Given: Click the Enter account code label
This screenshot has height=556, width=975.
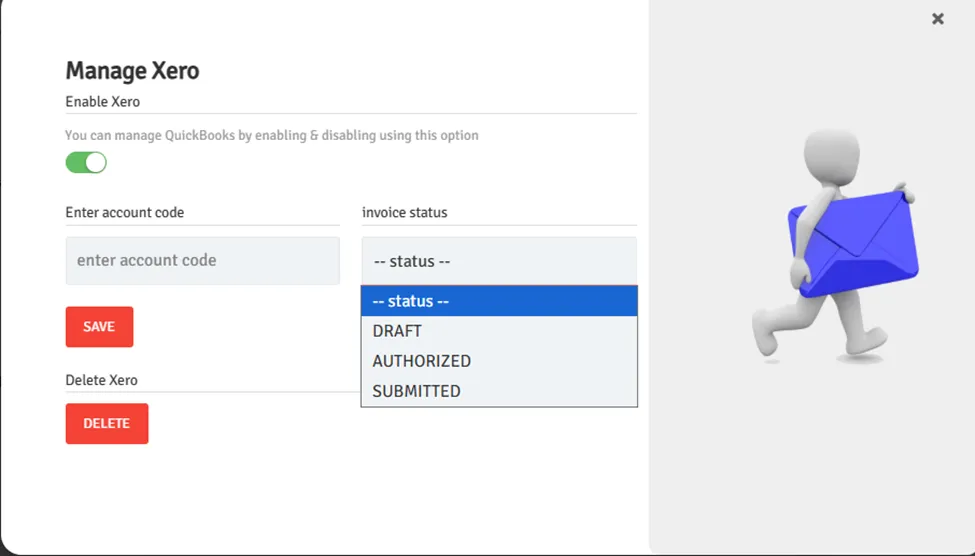Looking at the screenshot, I should coord(125,212).
